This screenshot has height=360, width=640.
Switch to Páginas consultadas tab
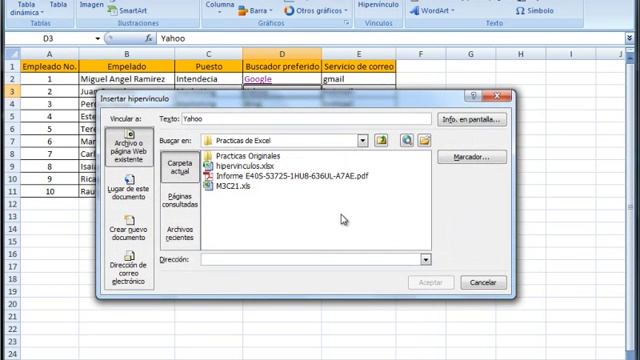(x=180, y=200)
